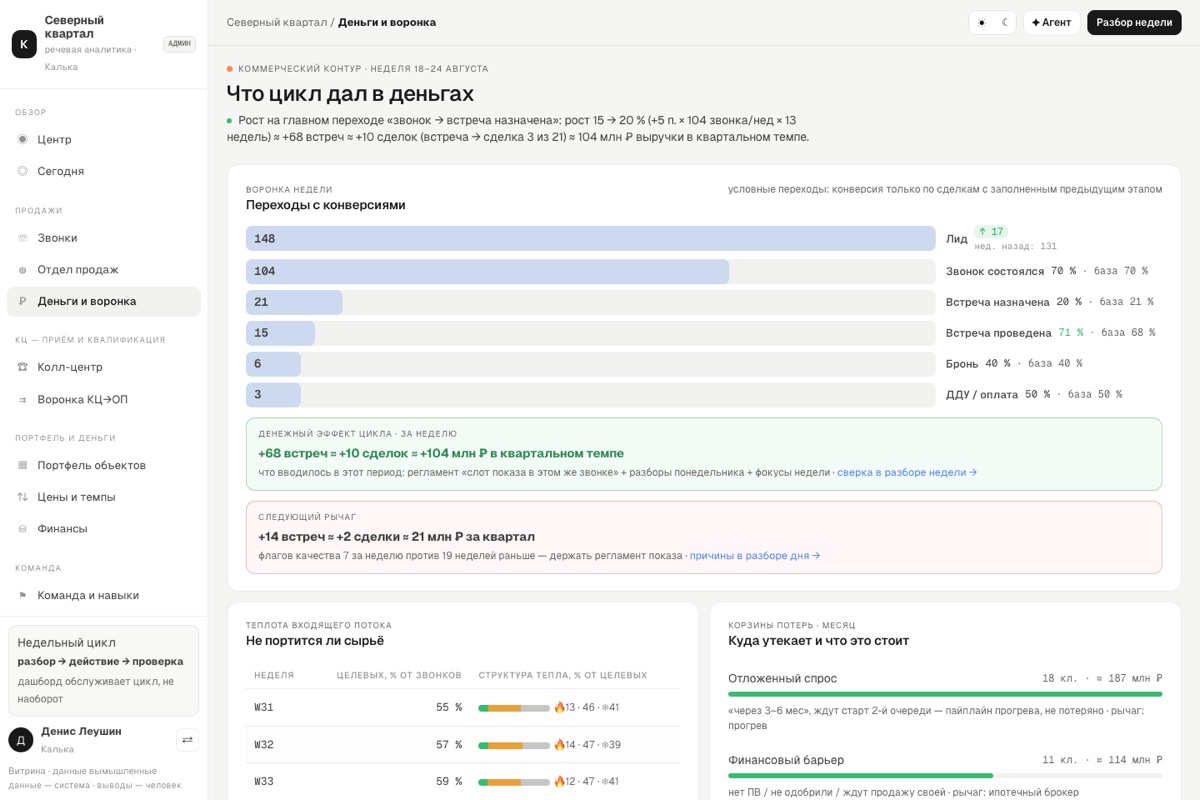Click the grid icon beside Портфель объектов

click(x=23, y=465)
